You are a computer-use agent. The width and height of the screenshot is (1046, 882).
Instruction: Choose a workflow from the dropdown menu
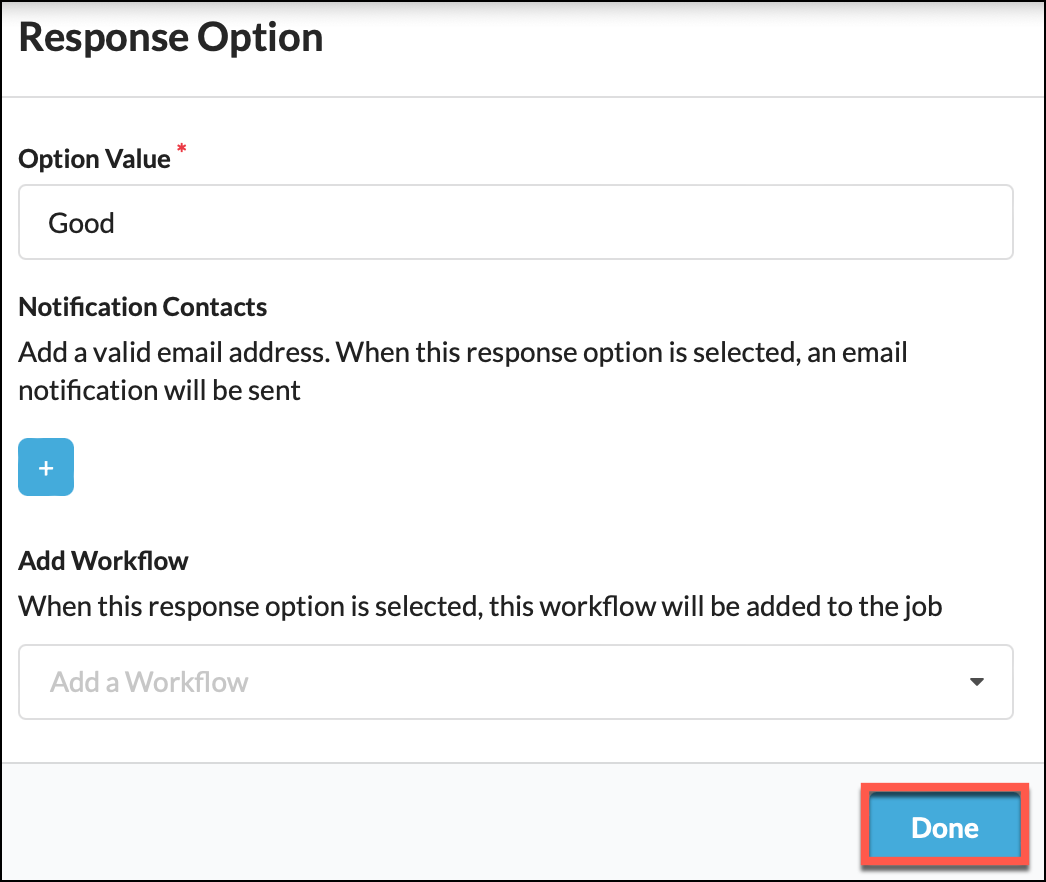tap(515, 681)
